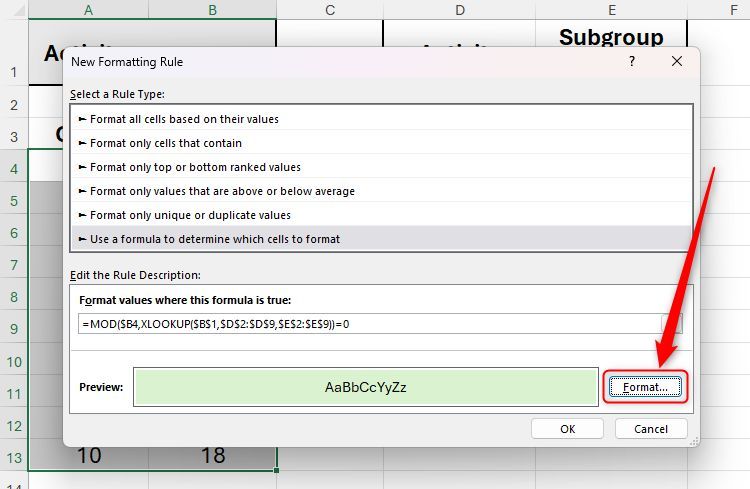Select column D header
Viewport: 750px width, 489px height.
(459, 10)
